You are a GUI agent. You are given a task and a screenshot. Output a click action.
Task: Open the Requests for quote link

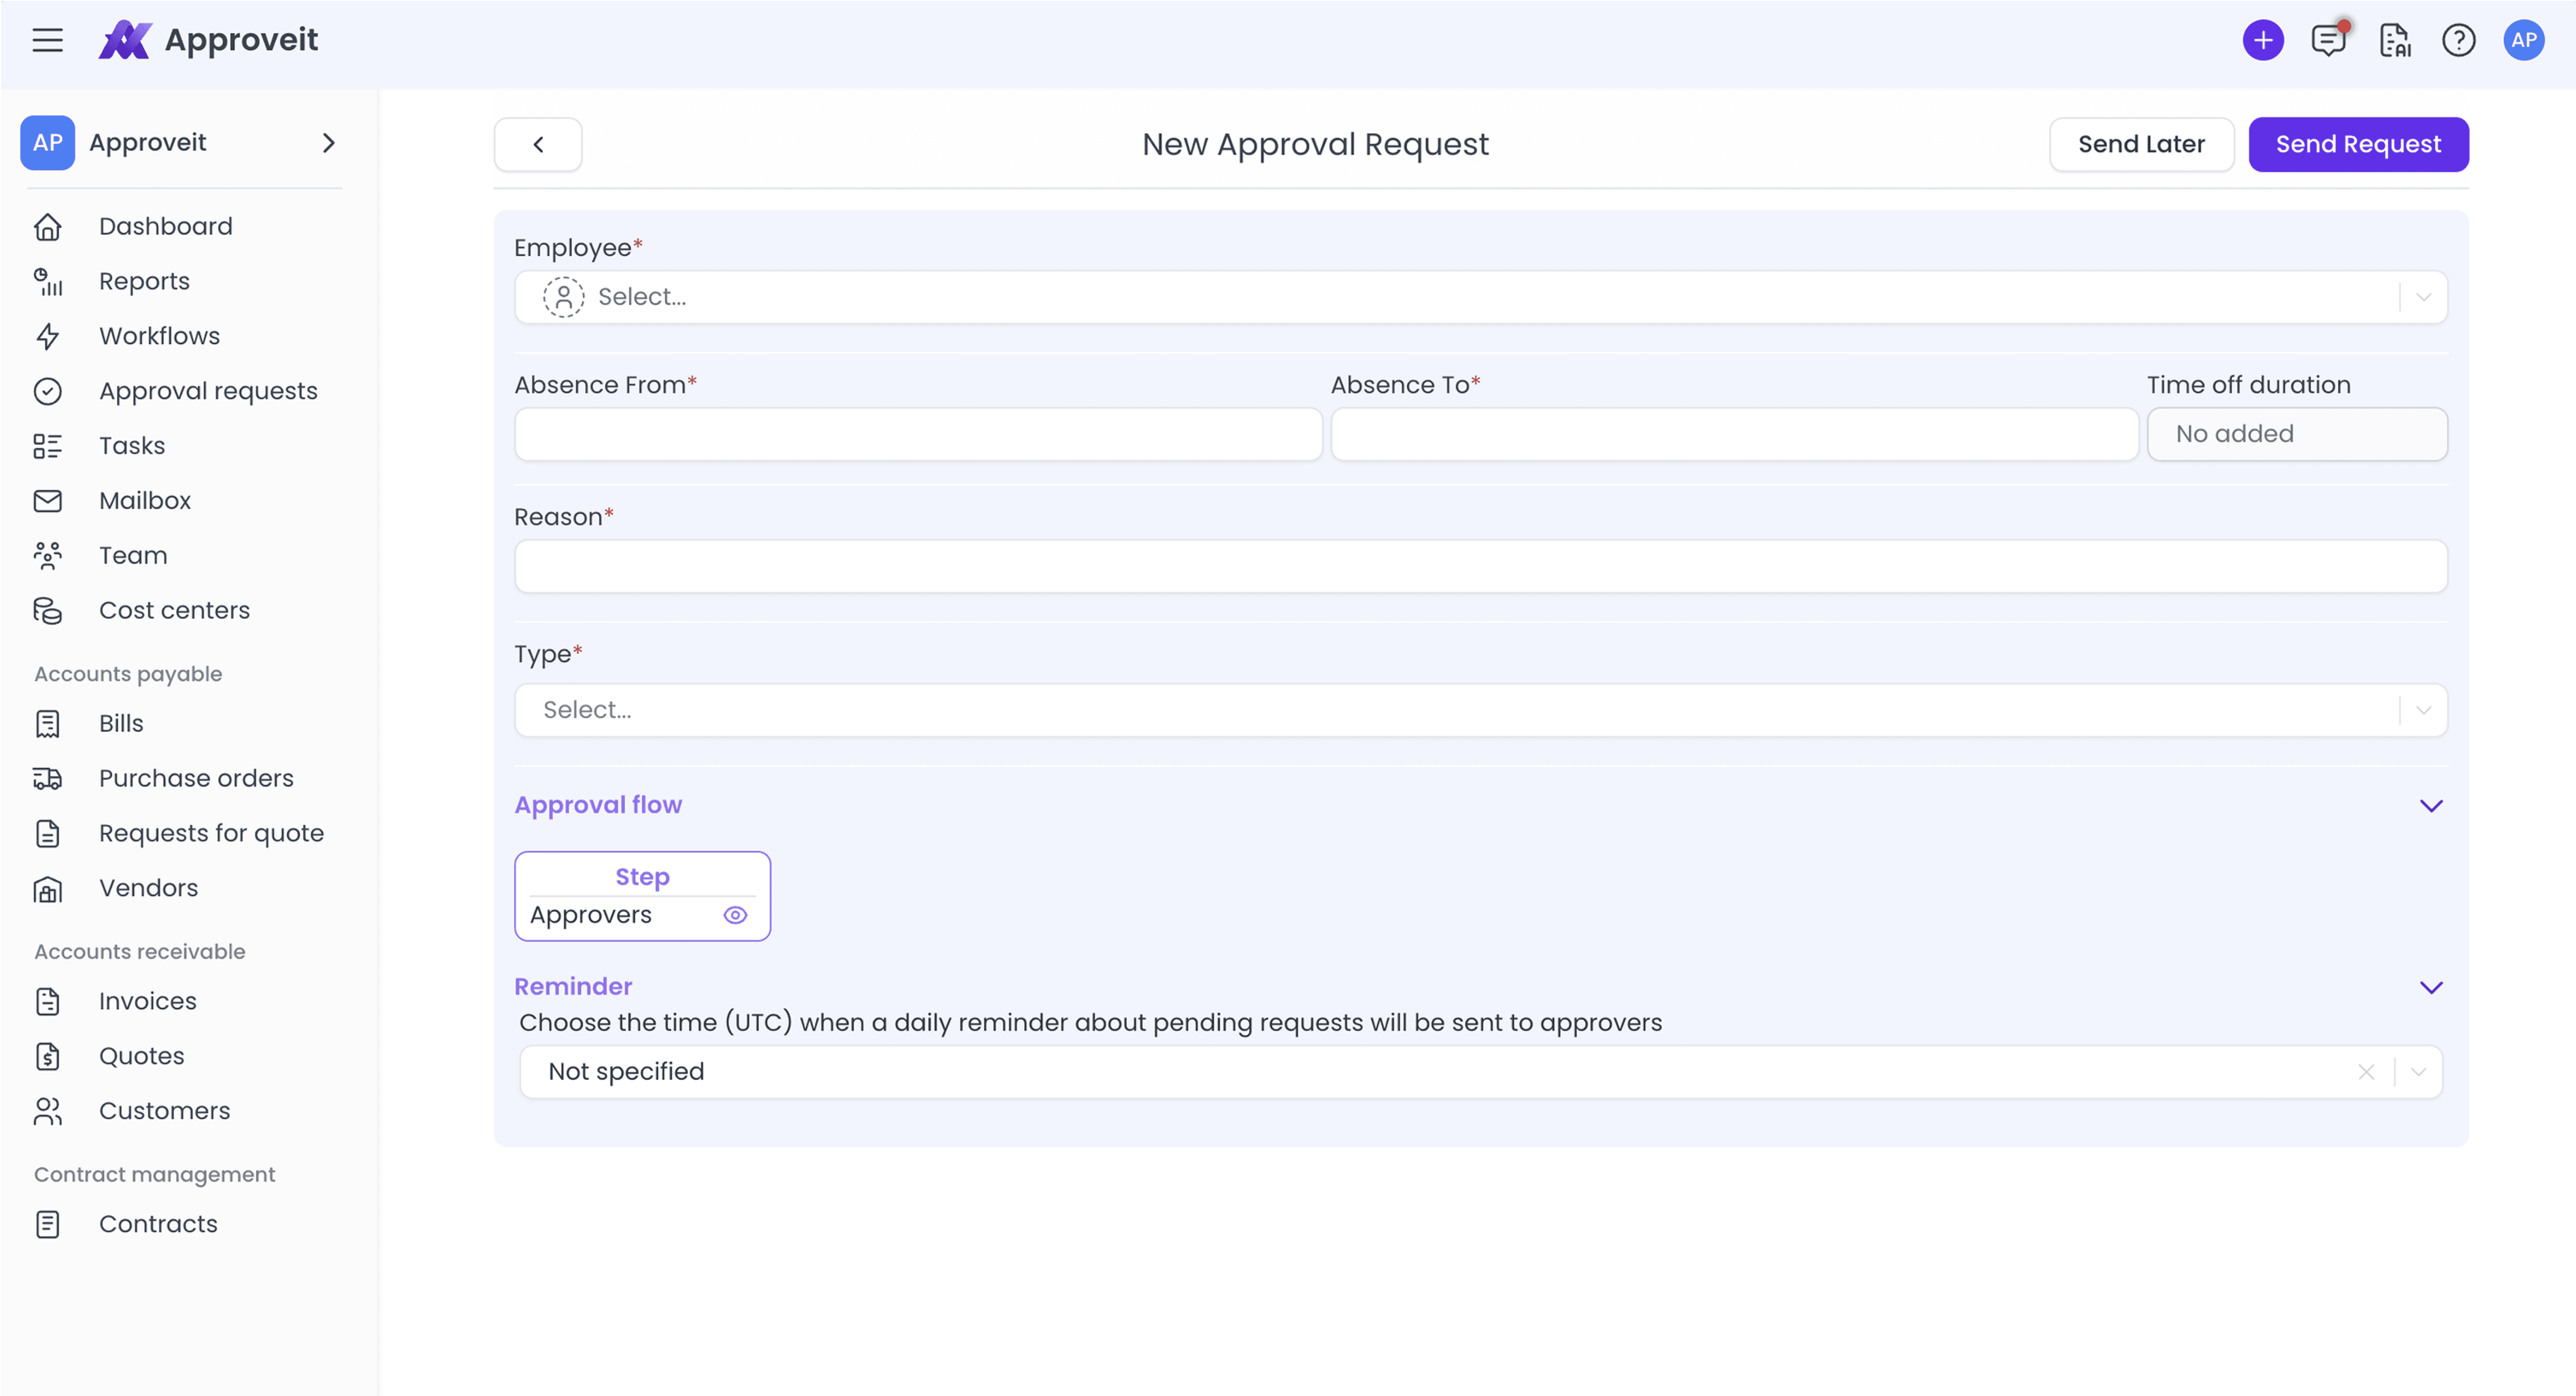pos(212,833)
